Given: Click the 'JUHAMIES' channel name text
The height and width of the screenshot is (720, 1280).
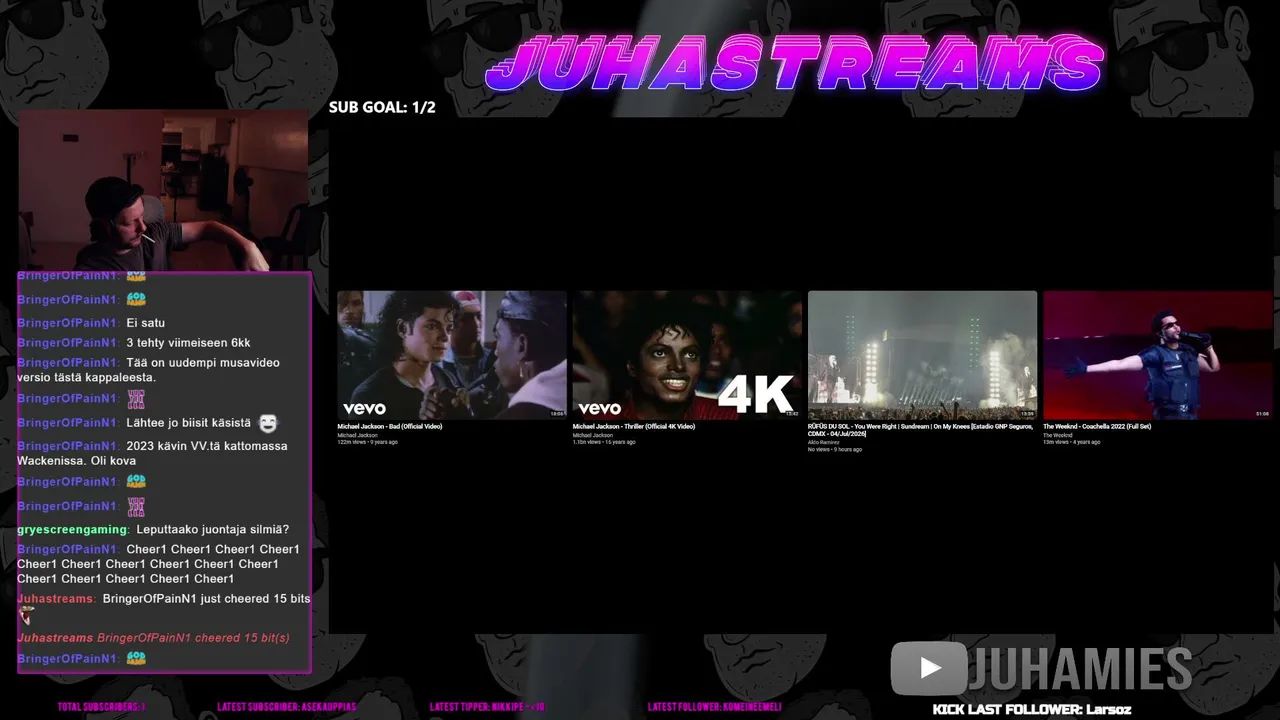Looking at the screenshot, I should tap(1081, 669).
